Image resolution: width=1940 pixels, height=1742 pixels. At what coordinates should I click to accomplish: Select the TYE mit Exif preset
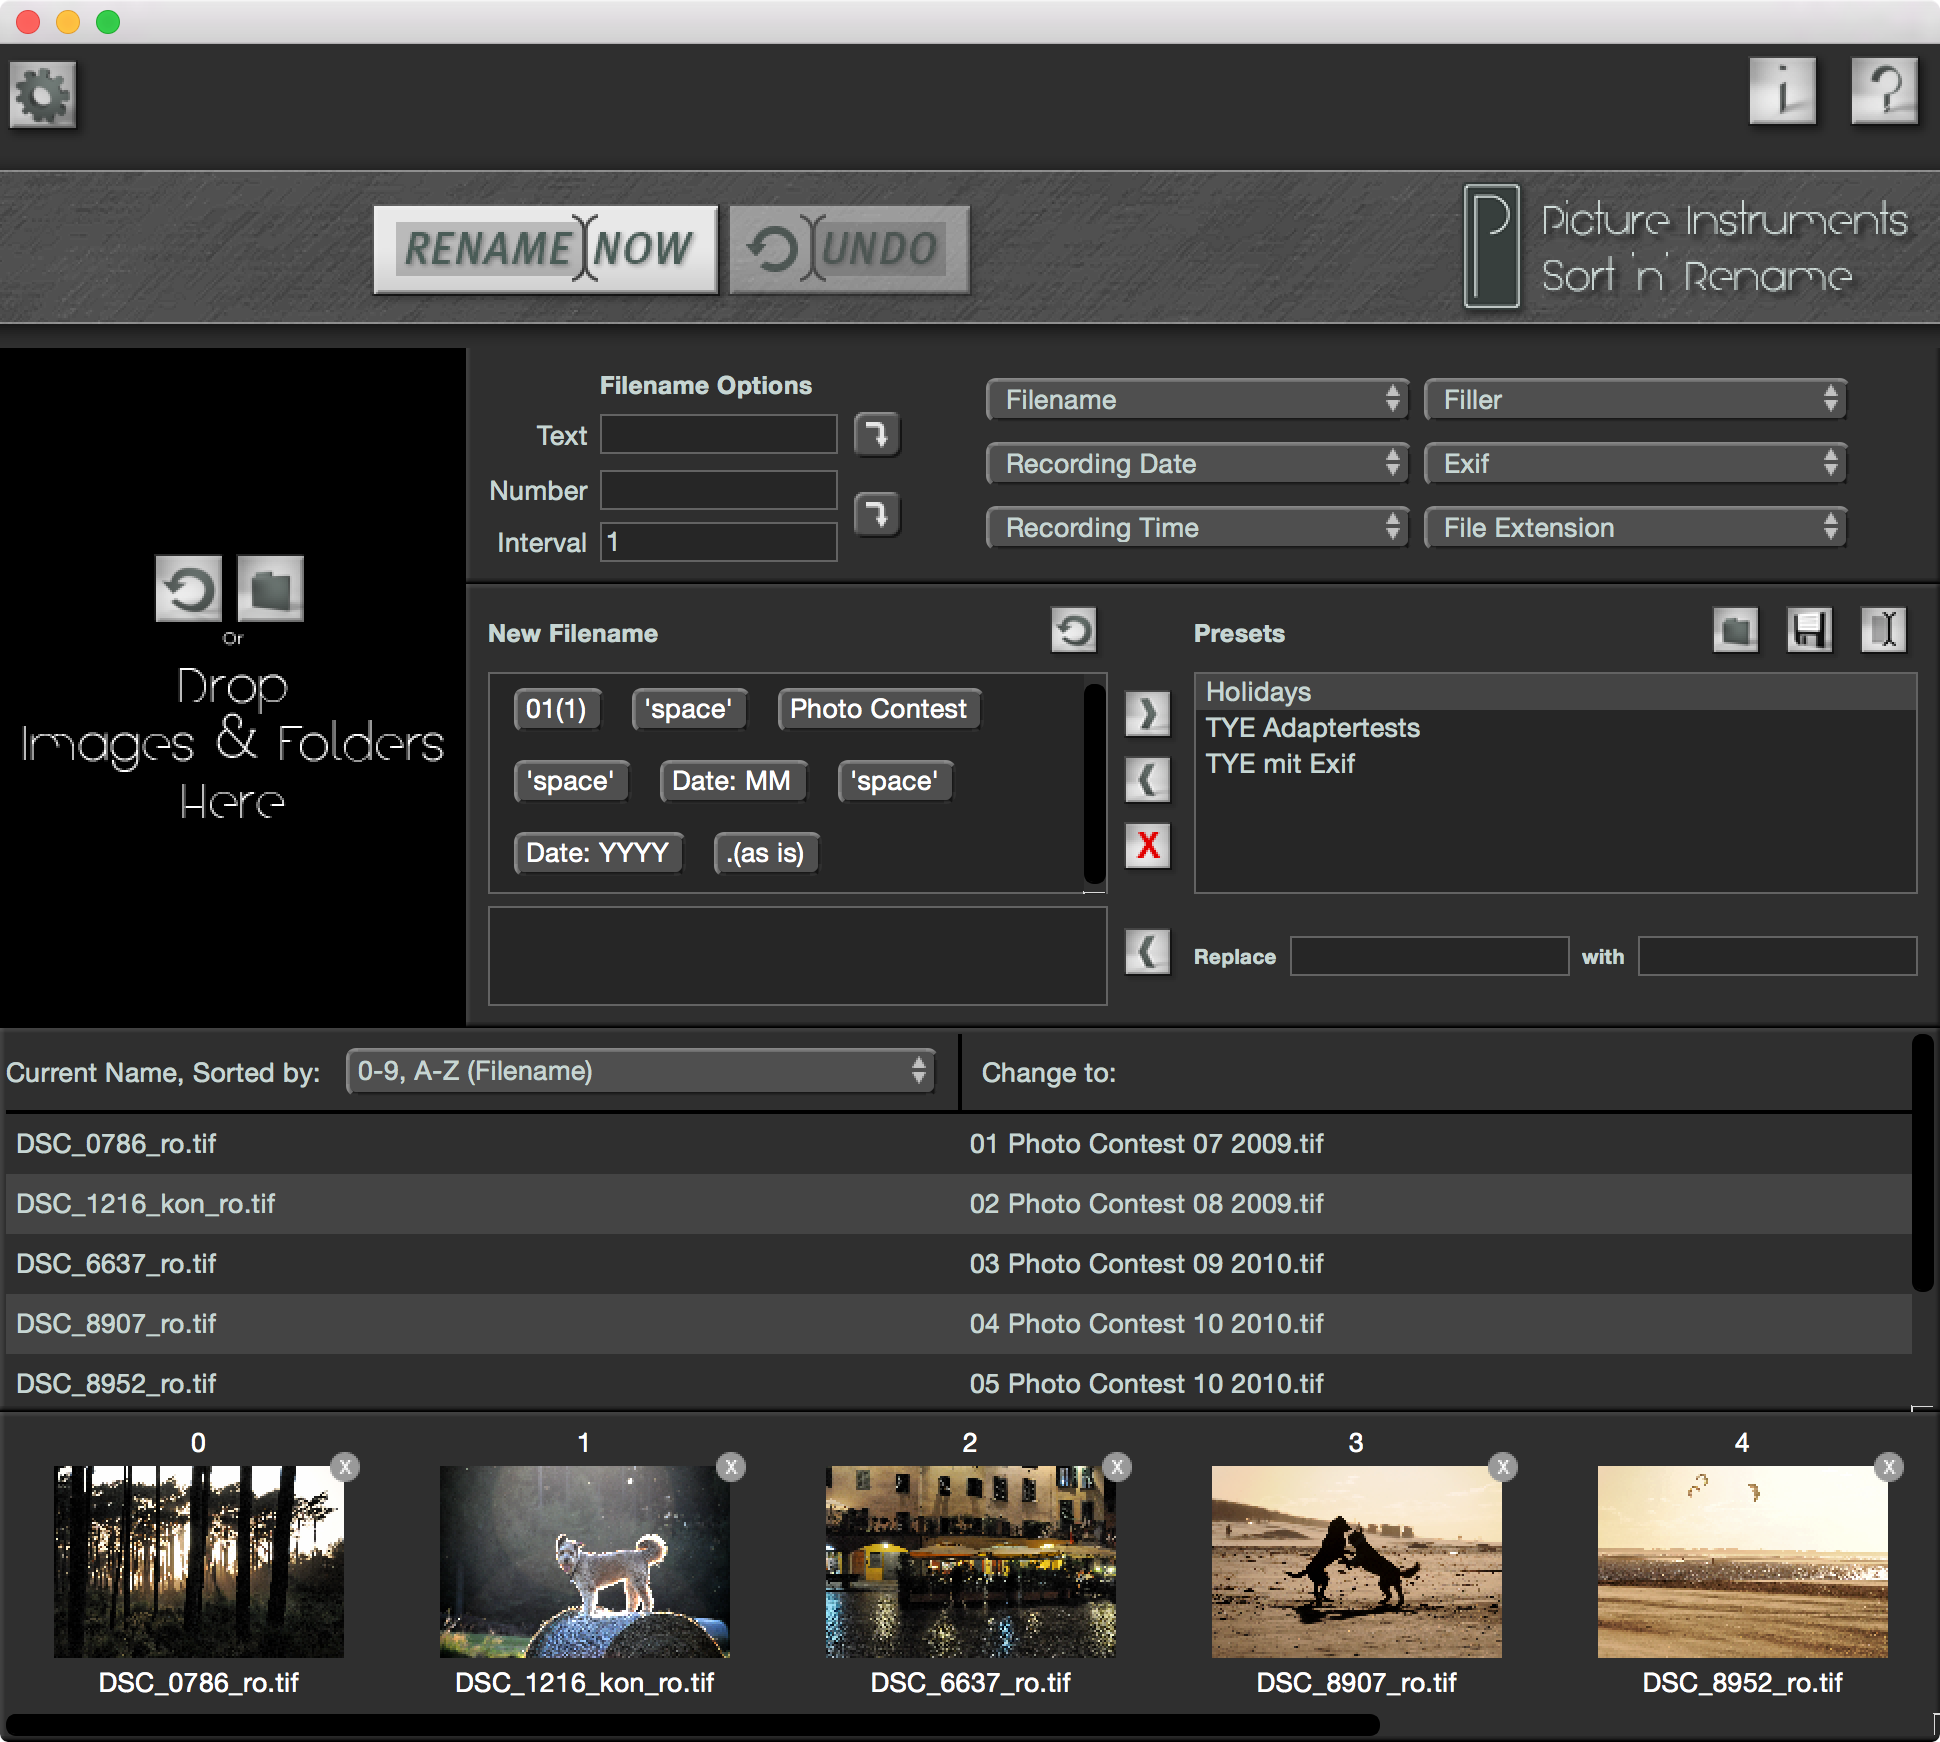1280,764
